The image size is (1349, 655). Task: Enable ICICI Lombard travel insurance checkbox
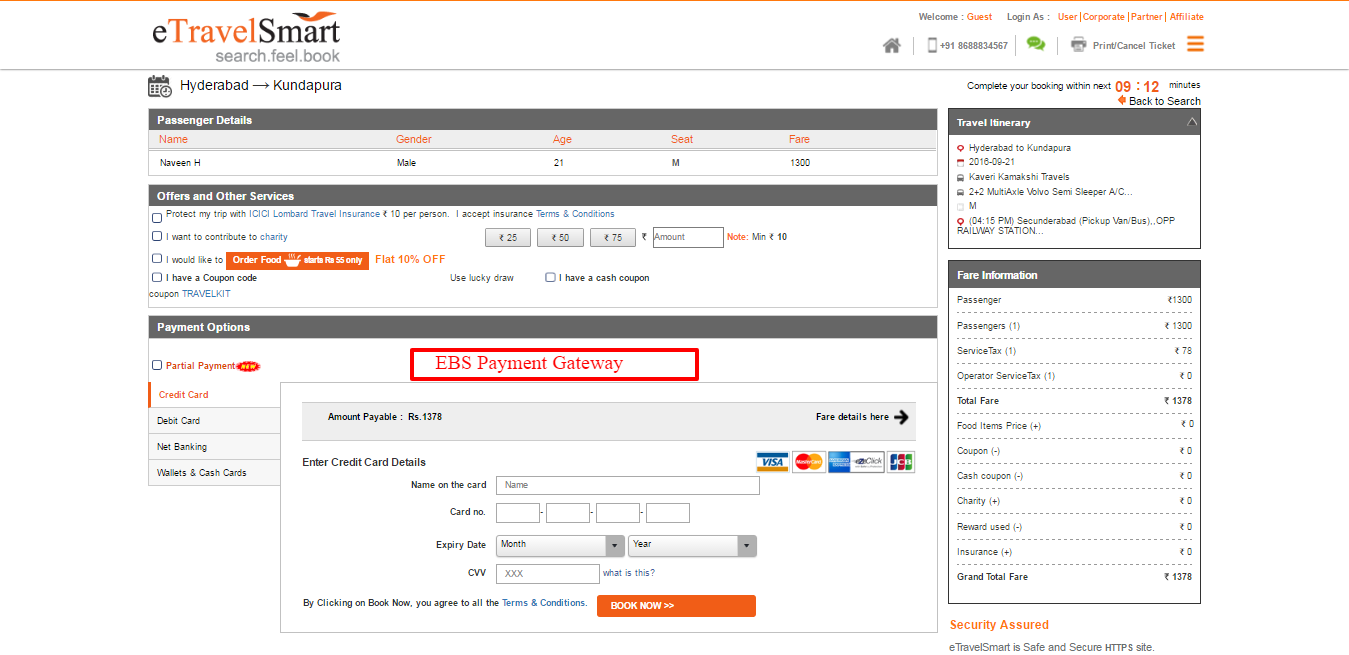coord(157,217)
